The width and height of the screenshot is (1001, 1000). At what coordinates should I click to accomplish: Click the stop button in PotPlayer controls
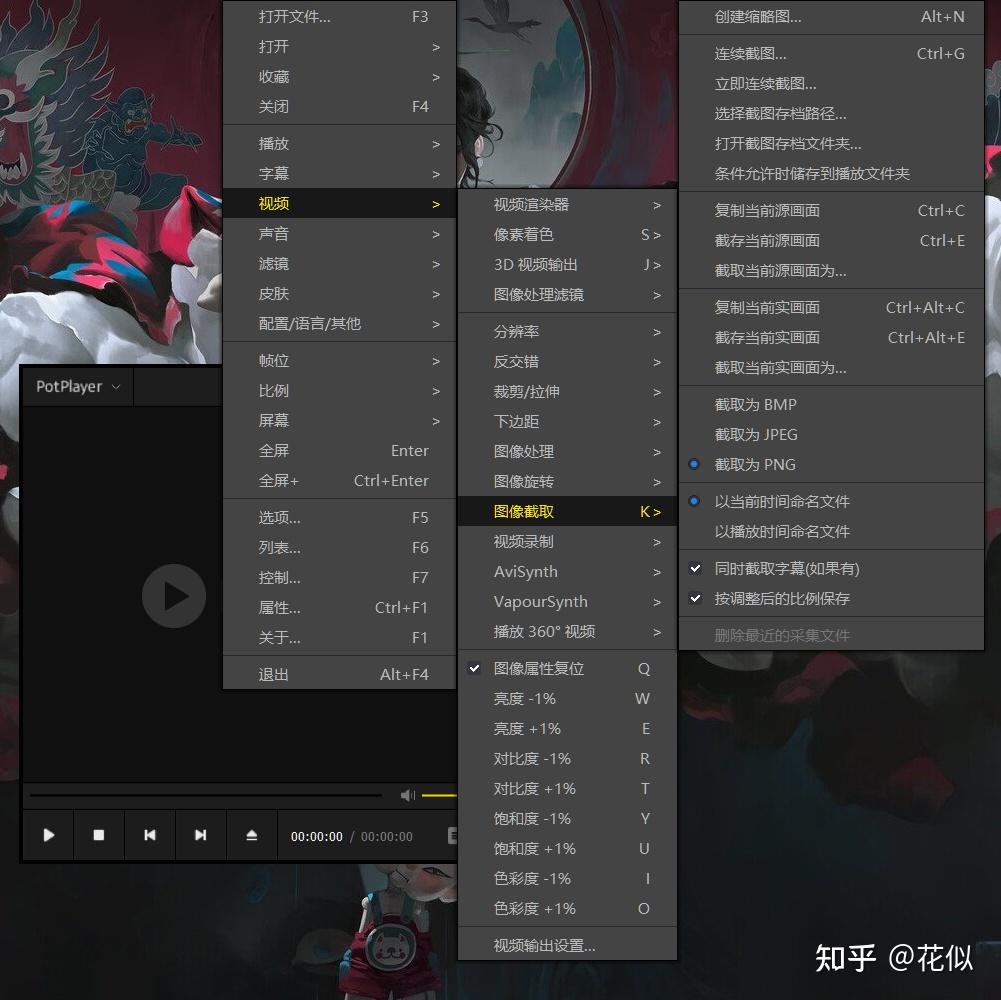coord(99,835)
